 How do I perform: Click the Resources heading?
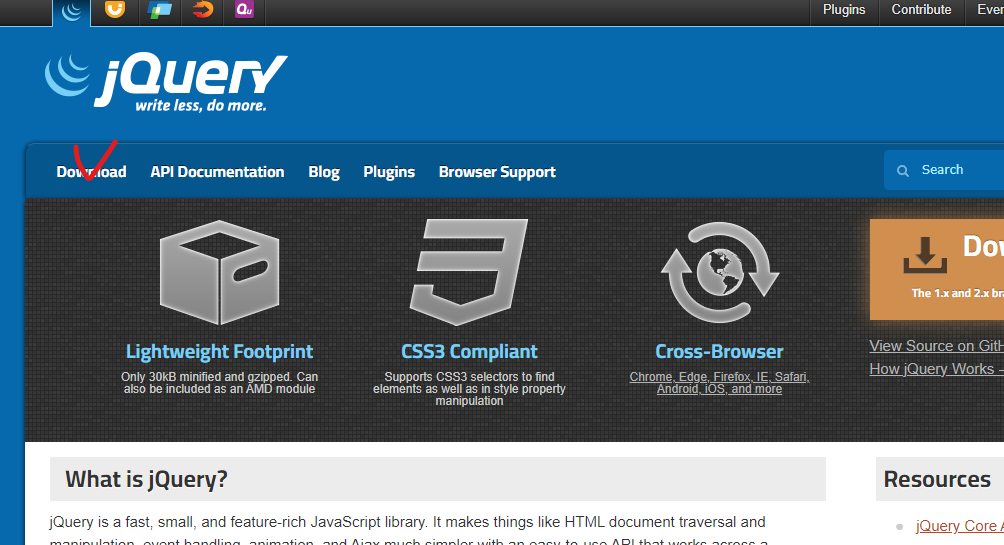point(937,479)
